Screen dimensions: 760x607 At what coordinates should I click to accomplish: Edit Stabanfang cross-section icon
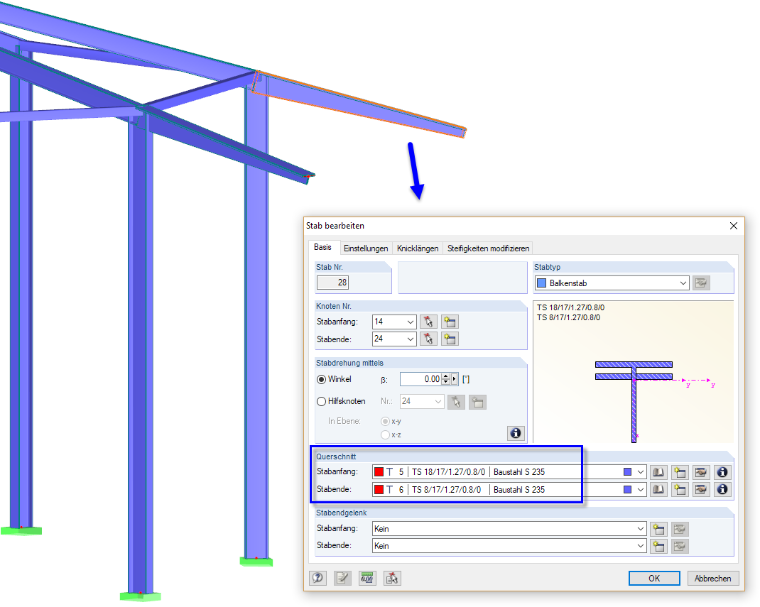pyautogui.click(x=701, y=472)
